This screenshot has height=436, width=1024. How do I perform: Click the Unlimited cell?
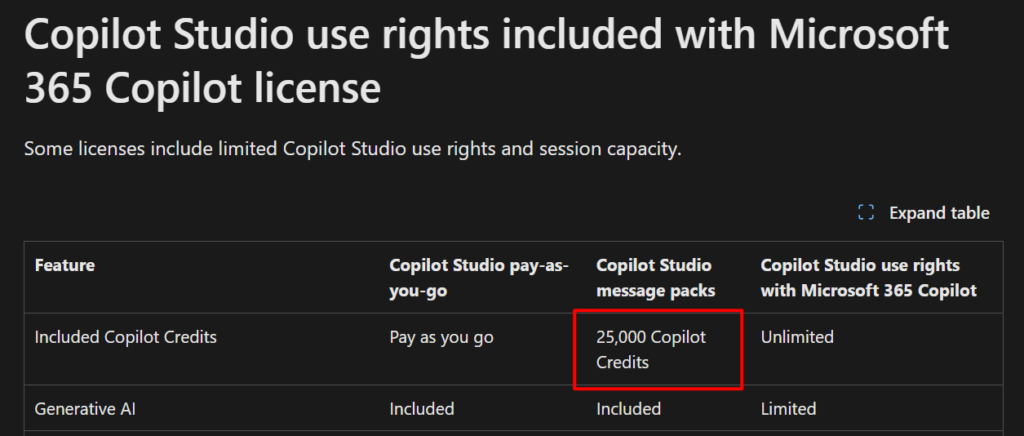click(797, 337)
